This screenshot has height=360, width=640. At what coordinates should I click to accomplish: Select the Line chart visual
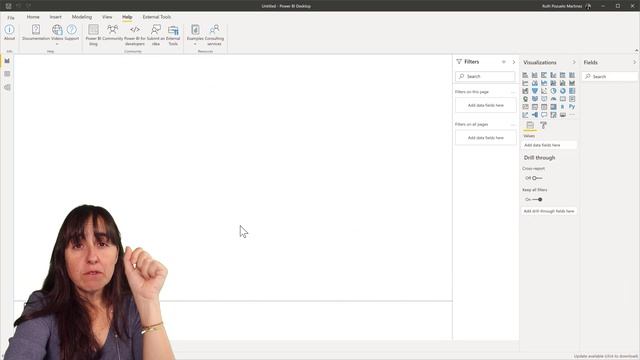coord(525,83)
